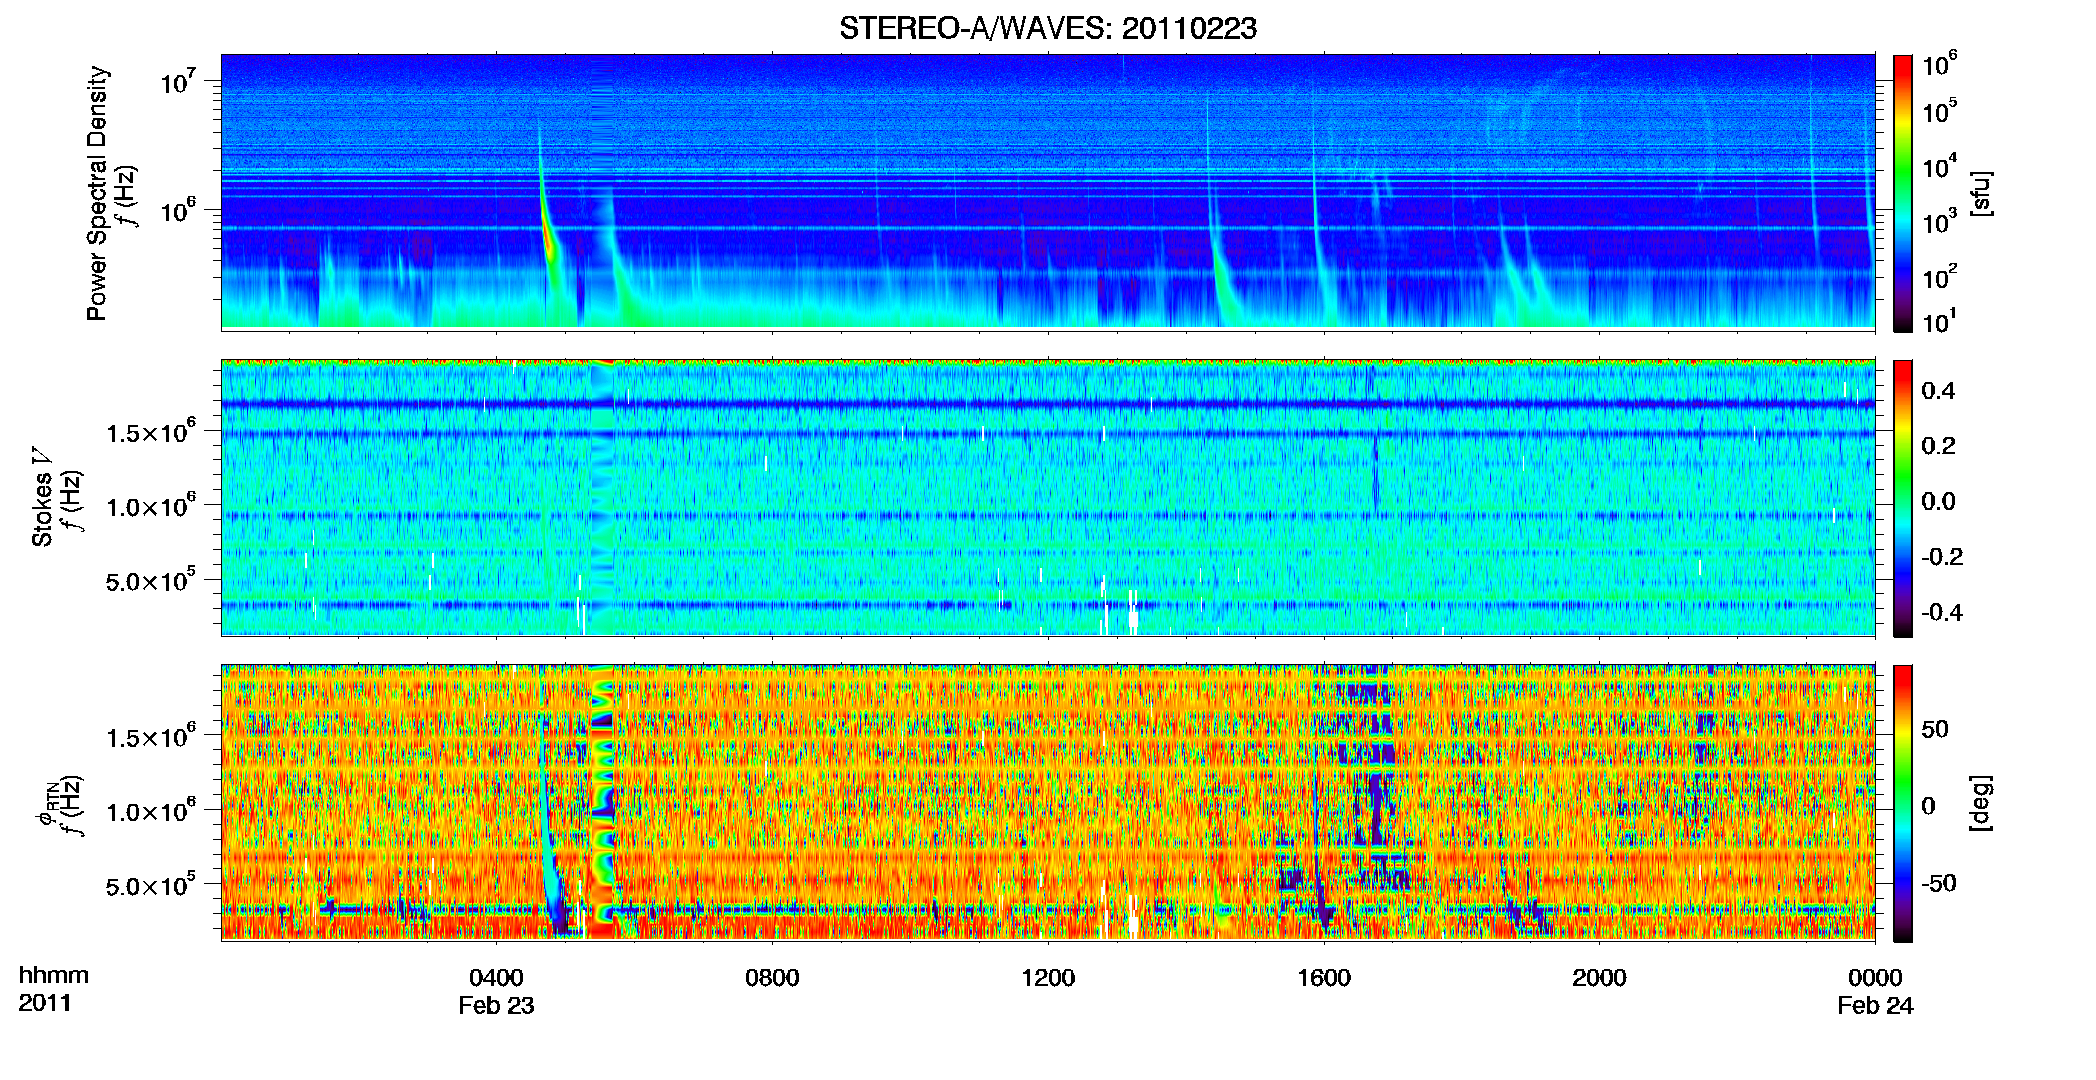Click the 50 tick on deg colorbar
This screenshot has width=2096, height=1080.
click(x=1934, y=729)
